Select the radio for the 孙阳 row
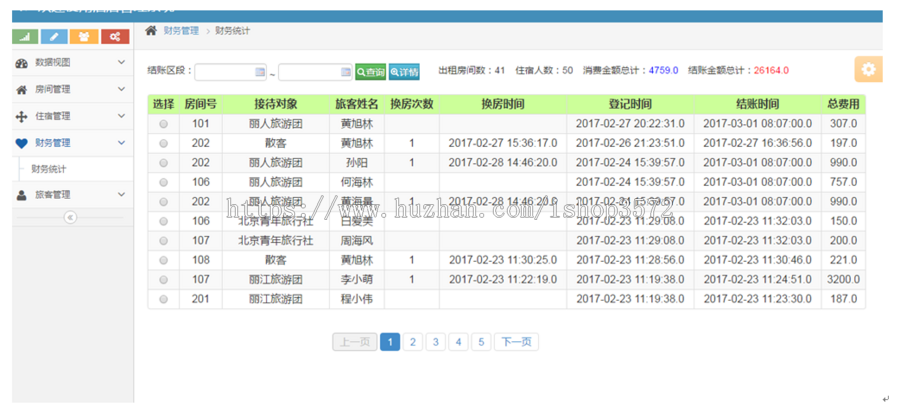900x413 pixels. [164, 163]
